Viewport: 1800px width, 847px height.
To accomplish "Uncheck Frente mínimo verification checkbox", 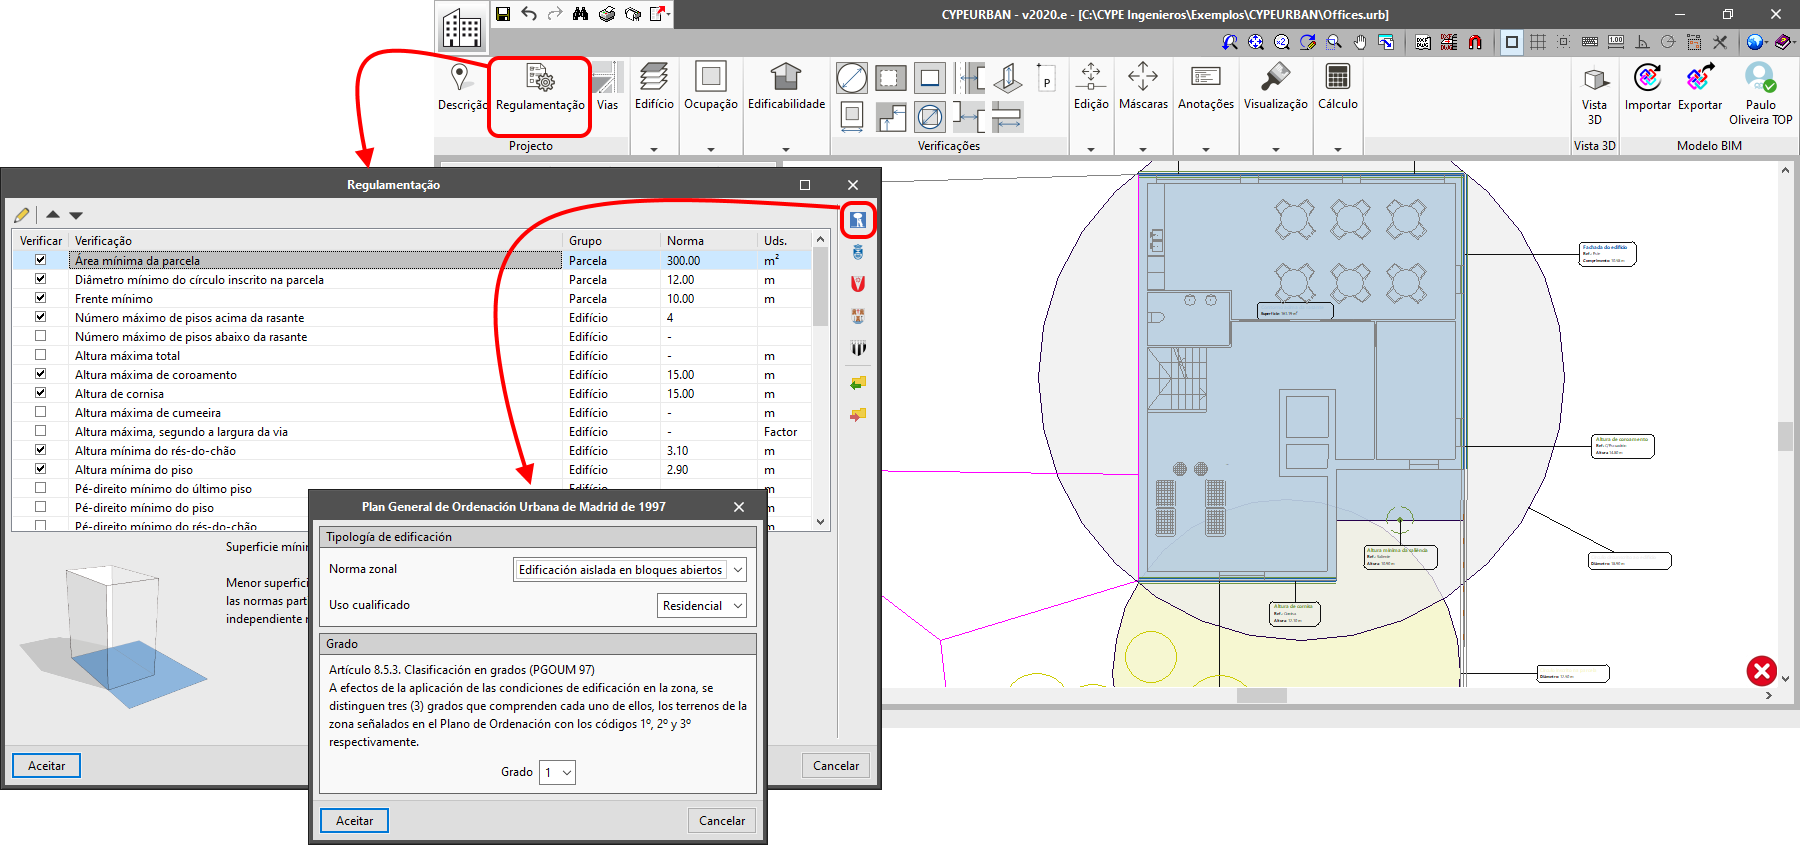I will (x=41, y=298).
